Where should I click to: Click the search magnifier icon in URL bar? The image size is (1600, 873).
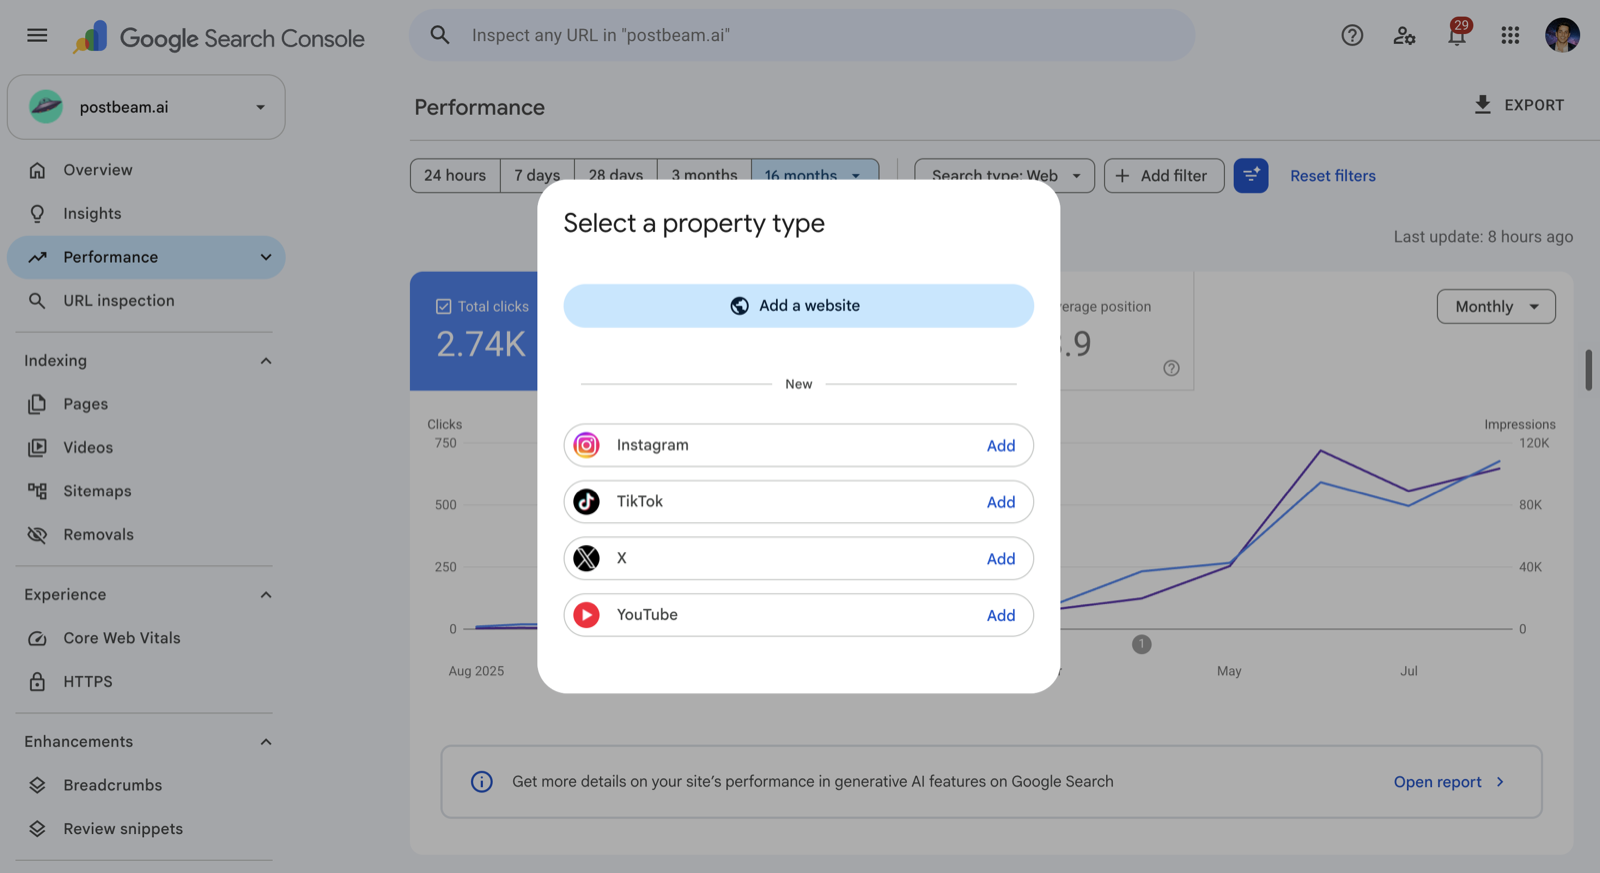coord(440,35)
